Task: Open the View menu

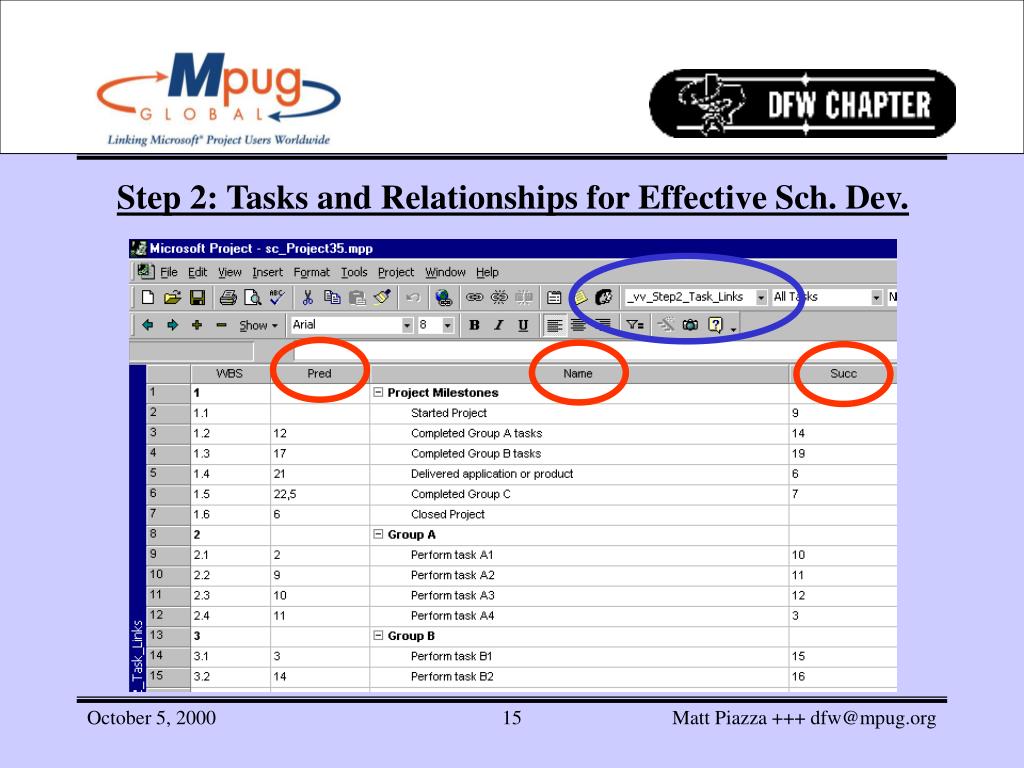Action: point(229,272)
